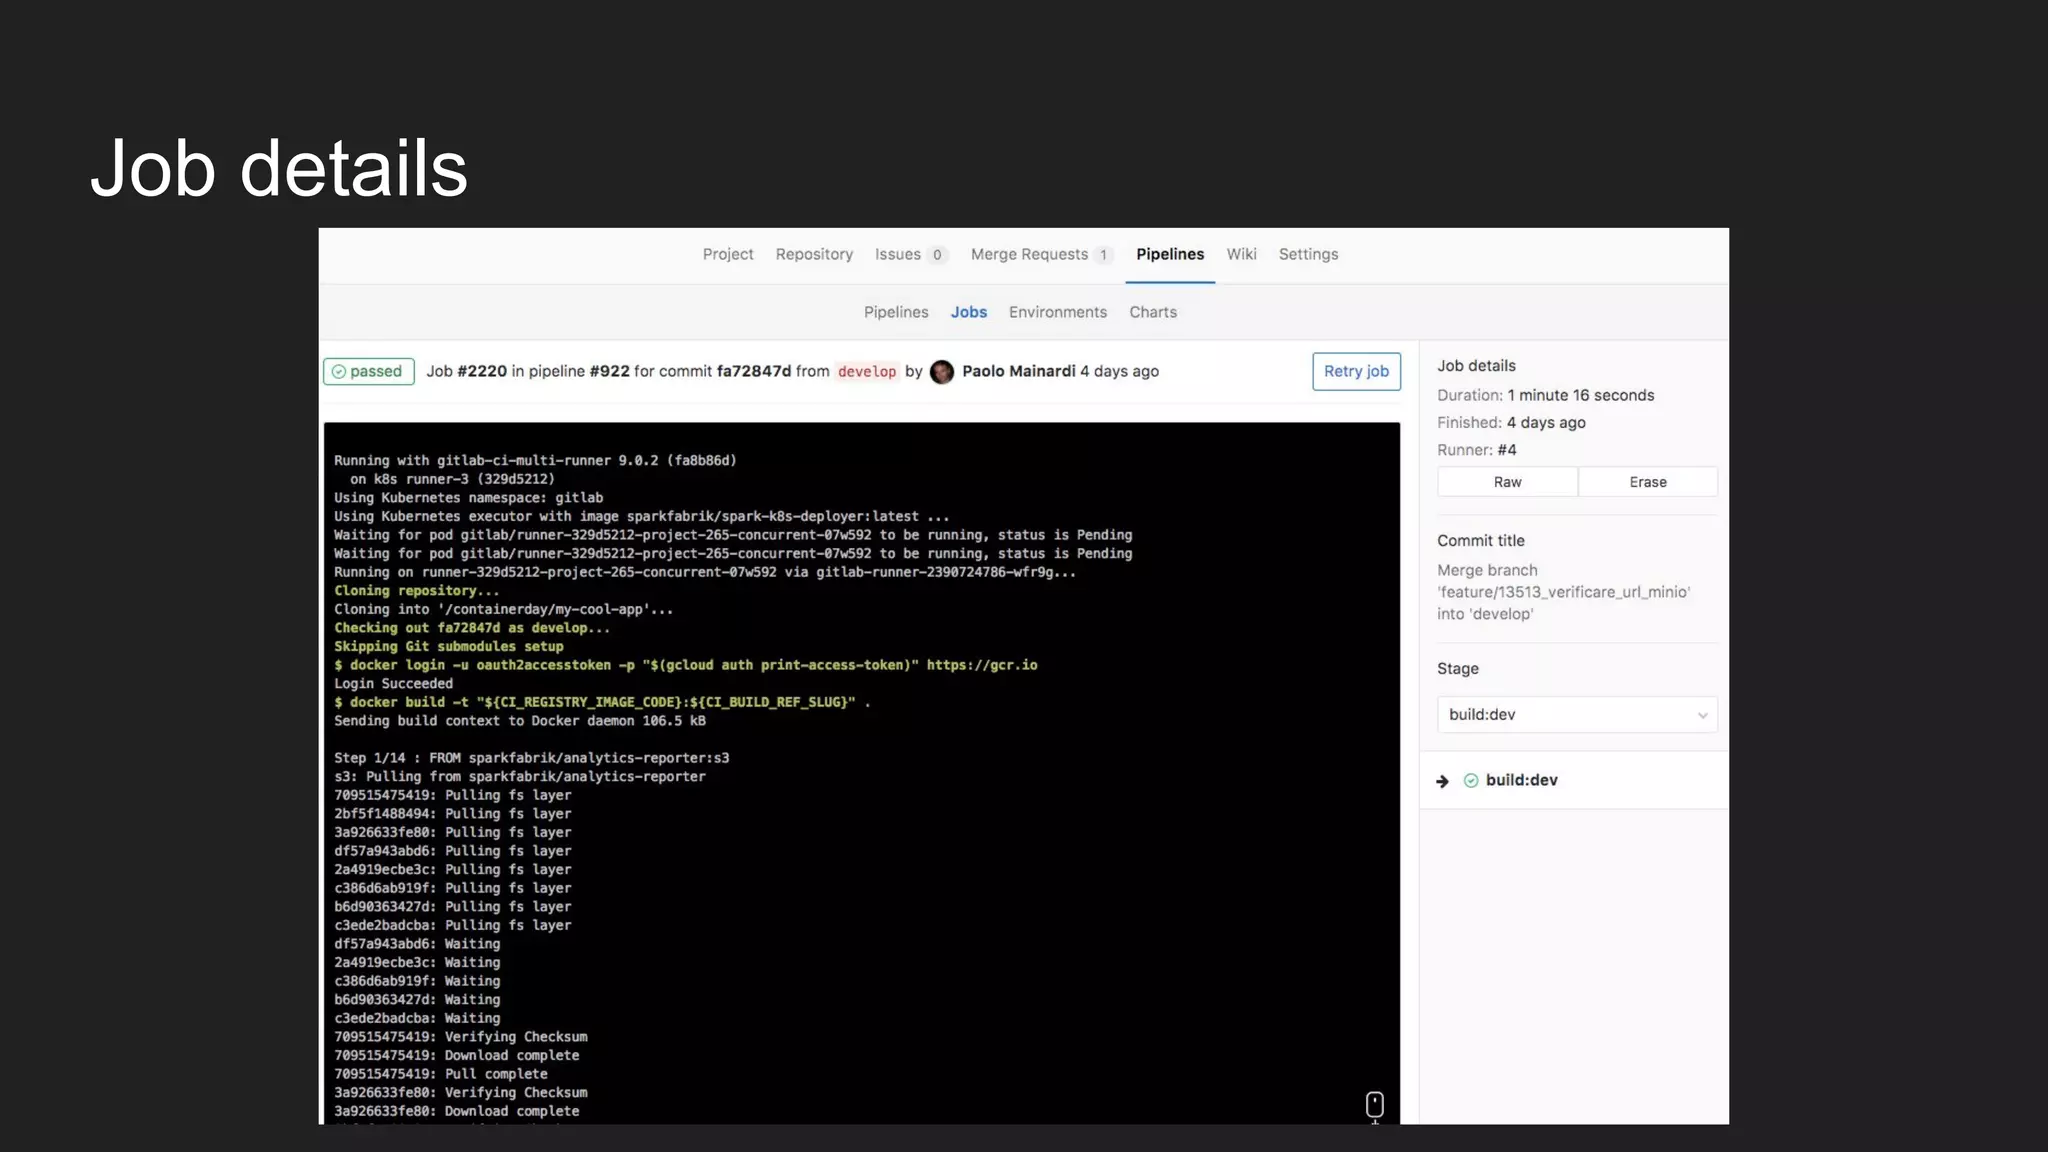Screen dimensions: 2048x1152
Task: Click the develop branch label
Action: click(866, 372)
